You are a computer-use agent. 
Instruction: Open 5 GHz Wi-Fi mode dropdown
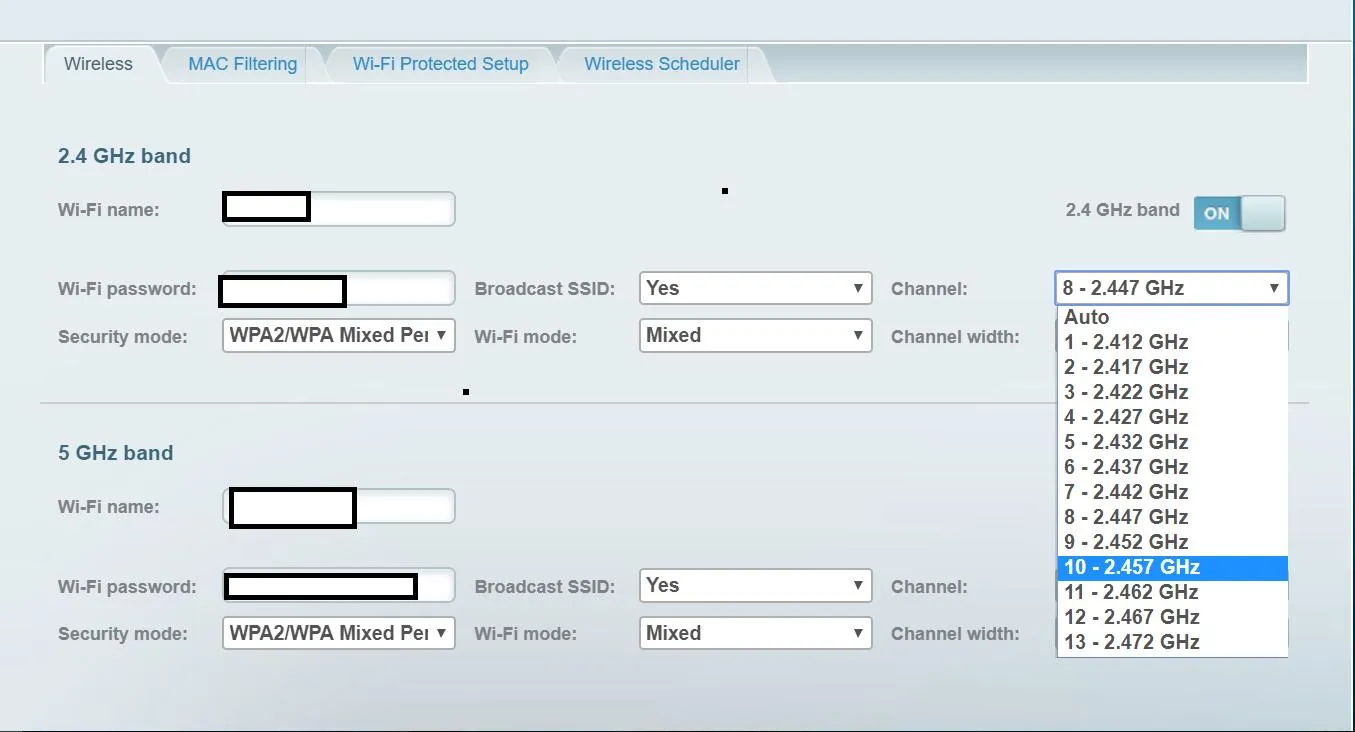tap(755, 633)
